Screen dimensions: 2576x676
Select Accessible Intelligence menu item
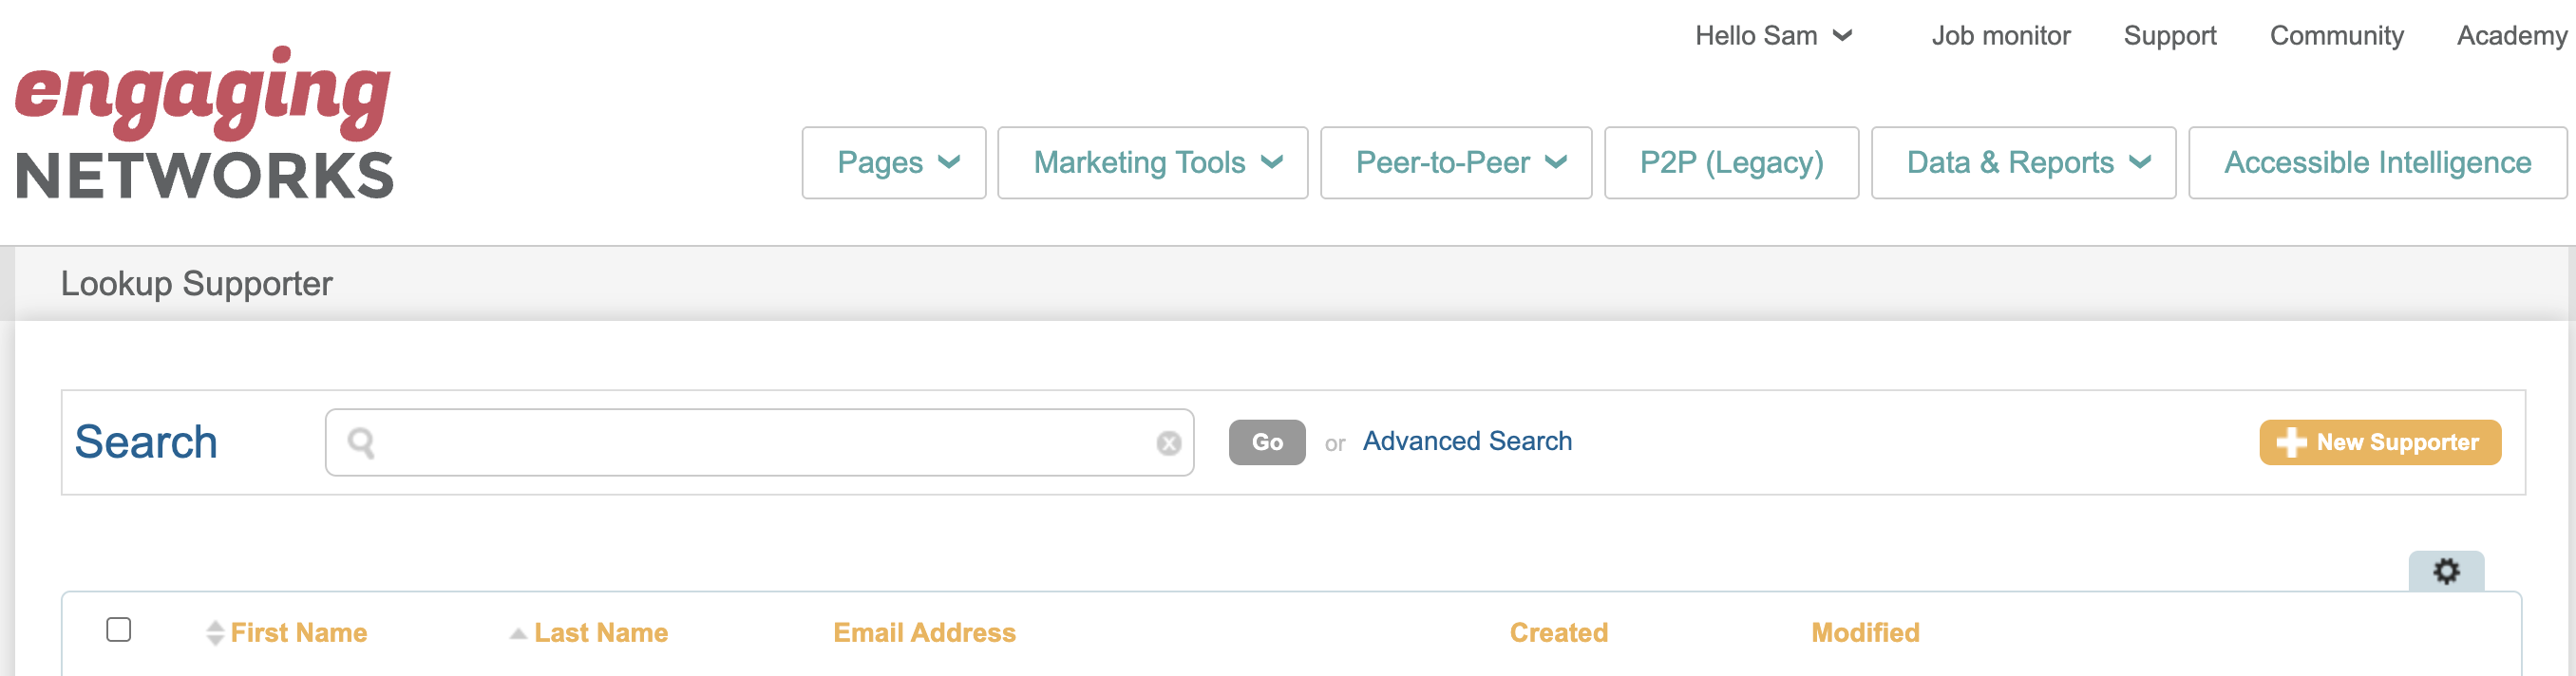[2376, 163]
